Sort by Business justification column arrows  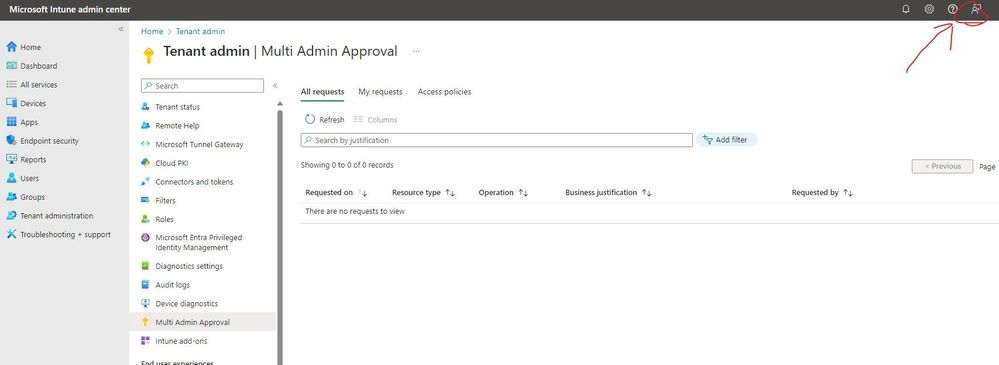(x=646, y=192)
